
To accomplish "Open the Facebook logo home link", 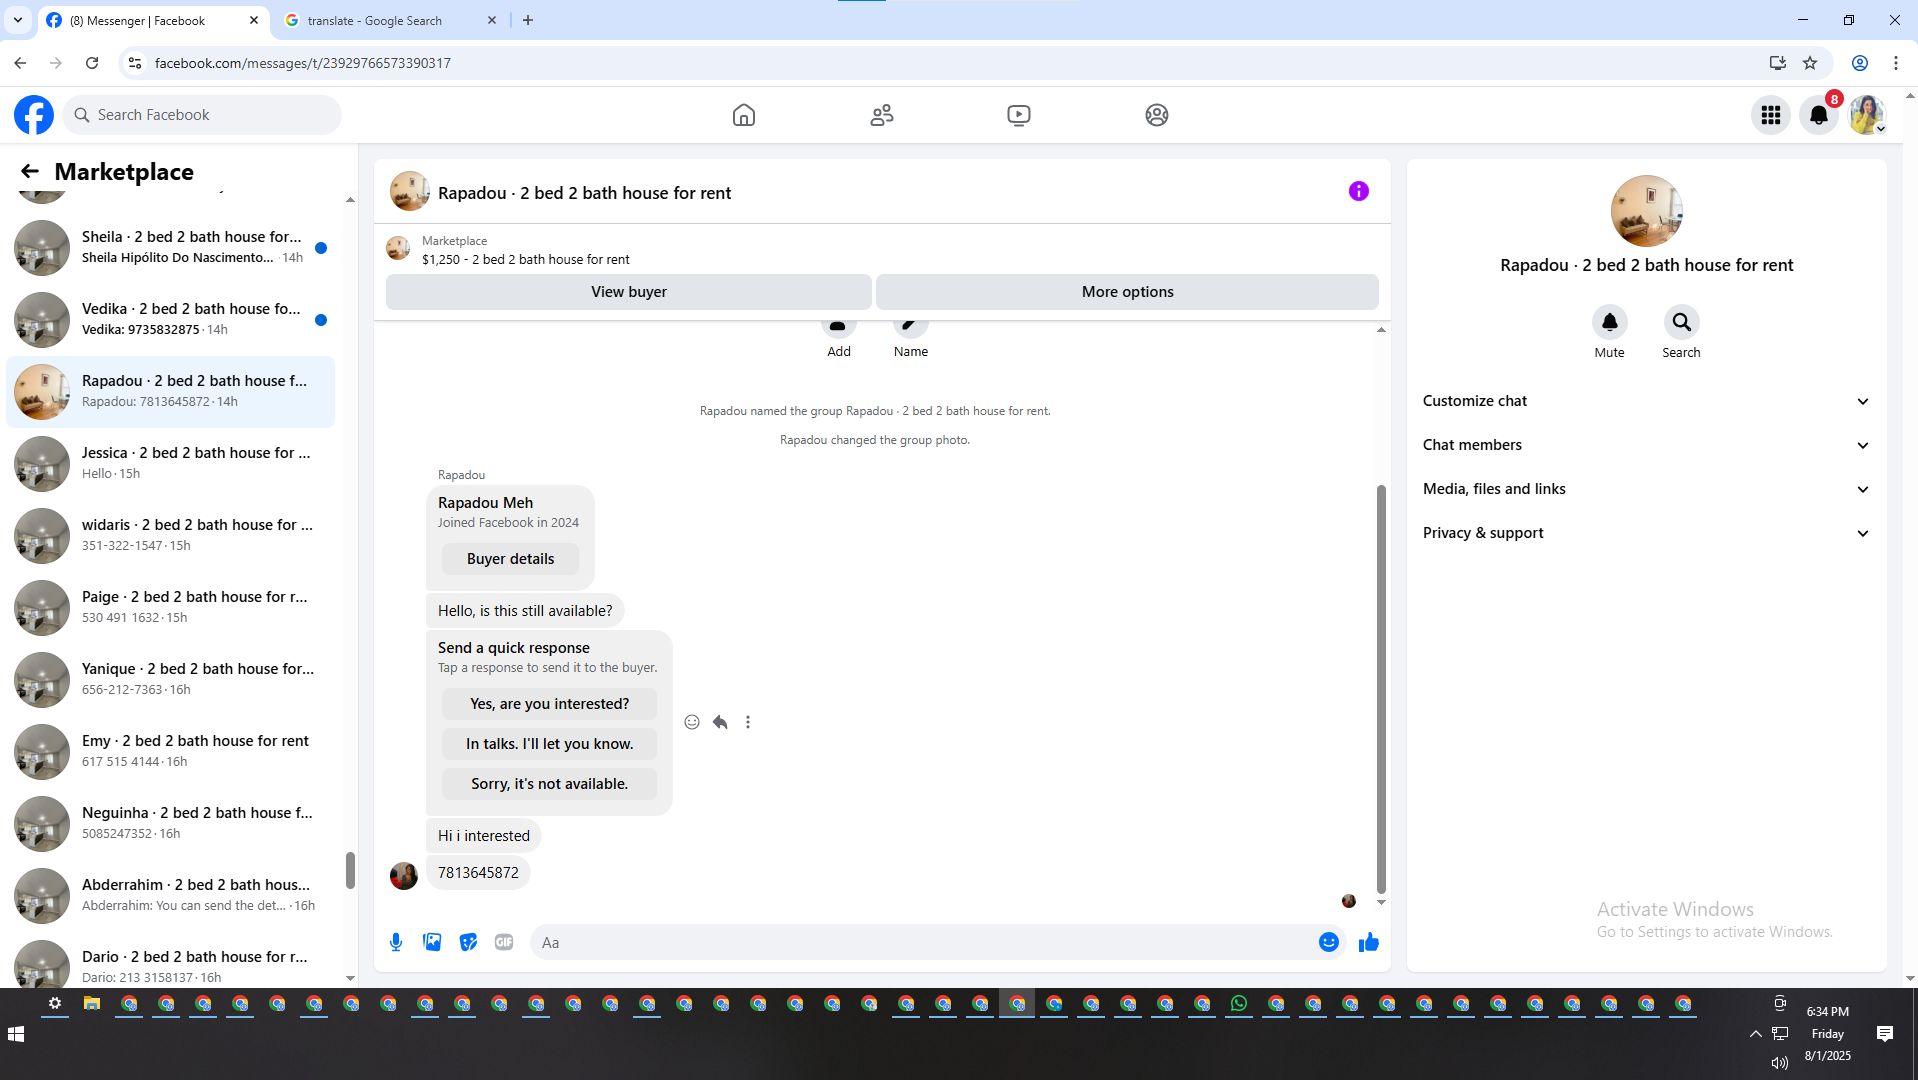I will click(x=34, y=115).
